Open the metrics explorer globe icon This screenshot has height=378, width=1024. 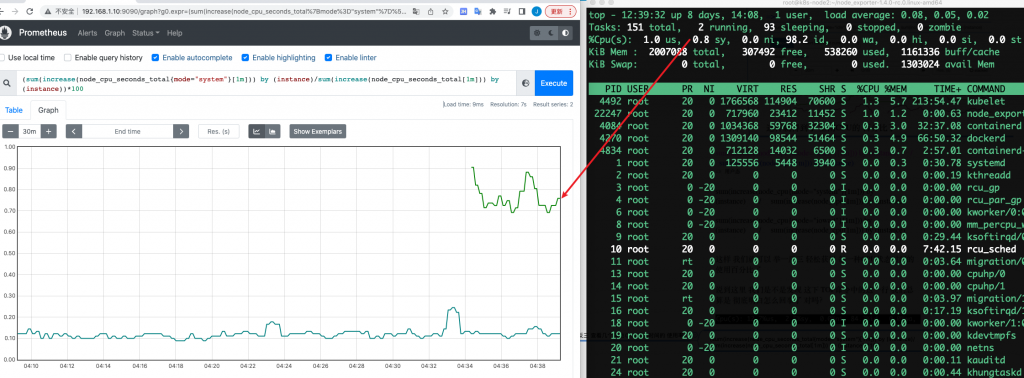pyautogui.click(x=526, y=84)
